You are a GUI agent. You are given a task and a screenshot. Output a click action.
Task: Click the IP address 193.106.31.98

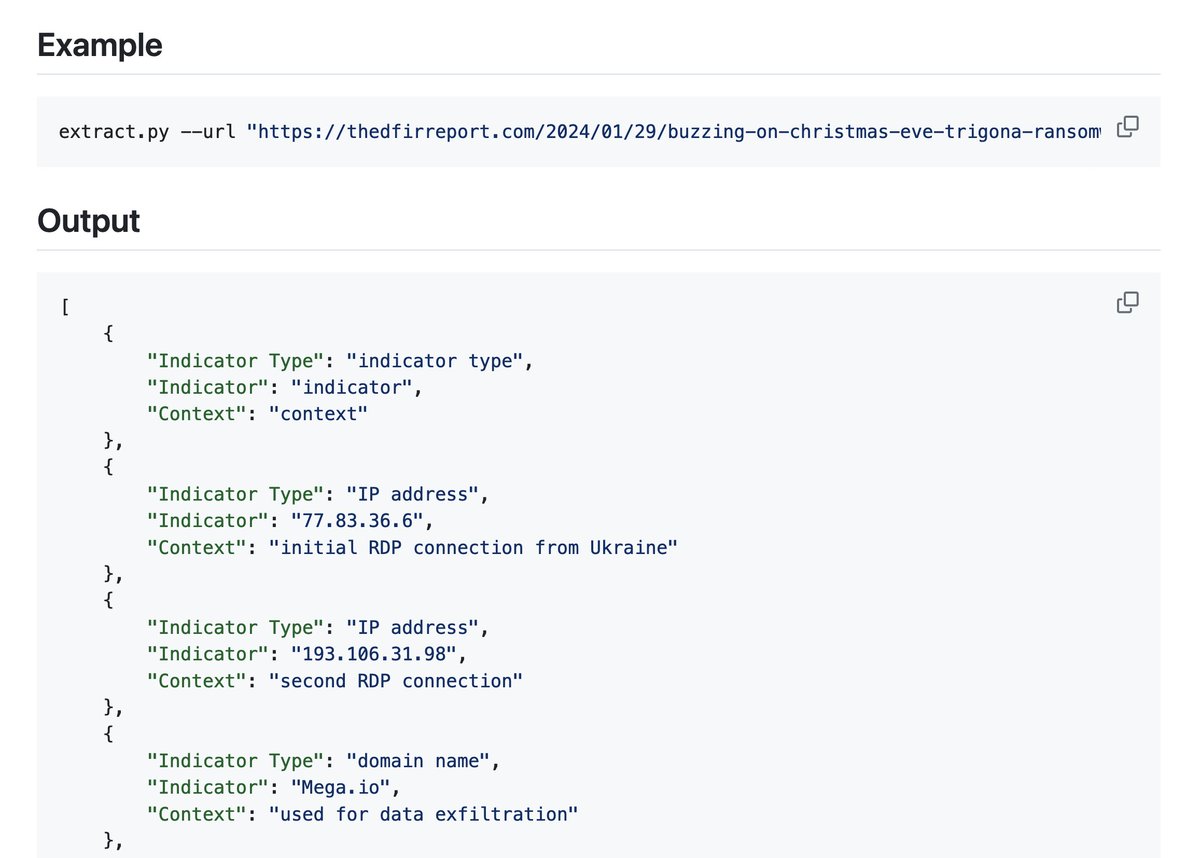tap(374, 654)
